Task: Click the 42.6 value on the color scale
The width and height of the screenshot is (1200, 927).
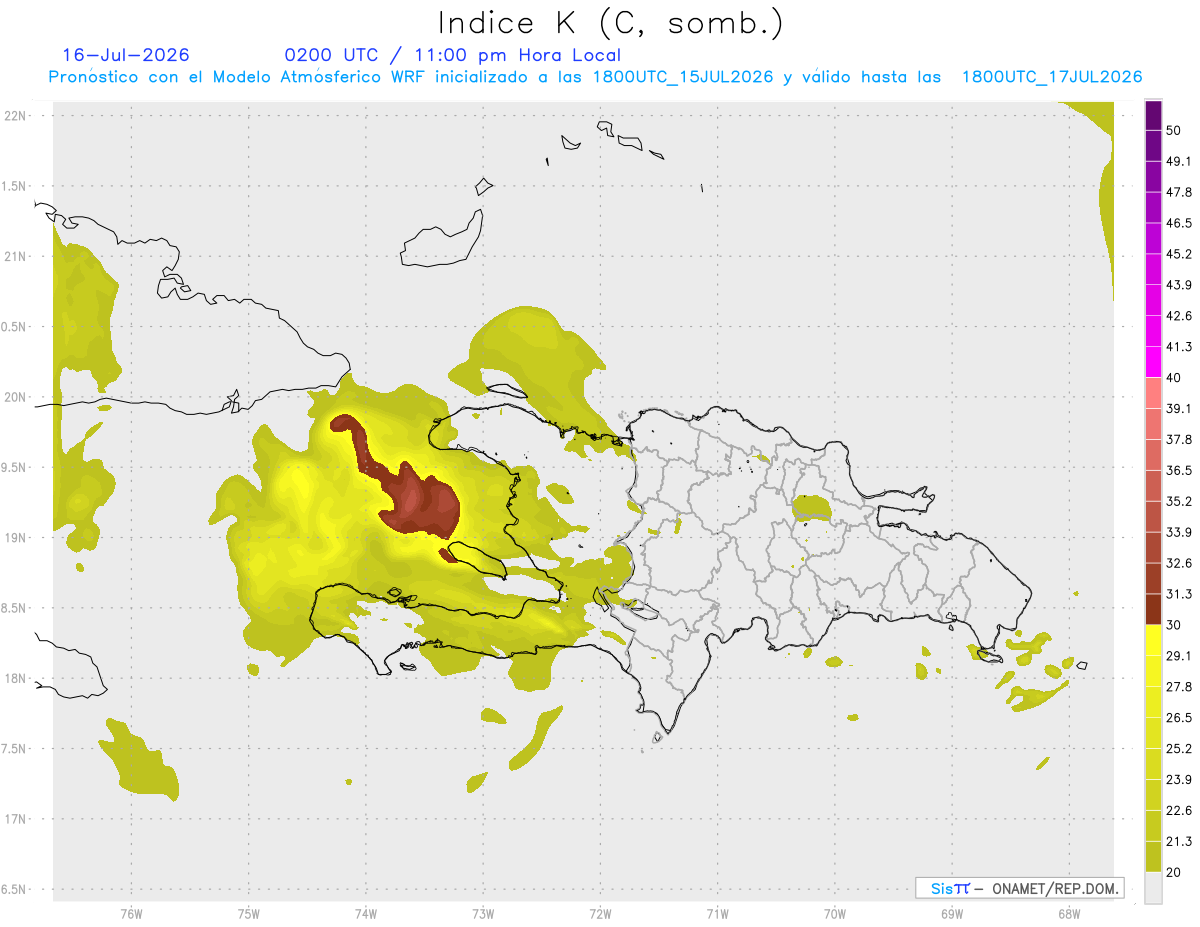Action: point(1178,316)
